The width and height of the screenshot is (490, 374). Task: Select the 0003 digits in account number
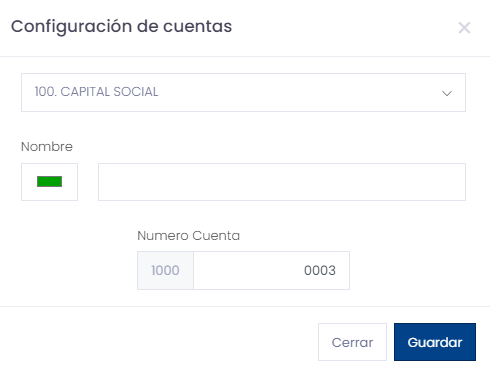coord(320,270)
